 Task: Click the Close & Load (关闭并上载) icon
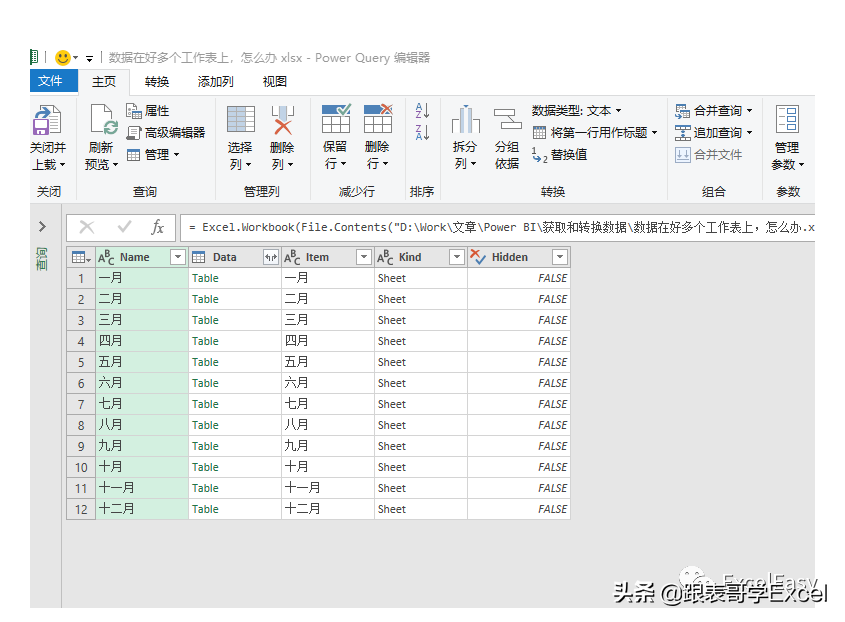click(47, 120)
